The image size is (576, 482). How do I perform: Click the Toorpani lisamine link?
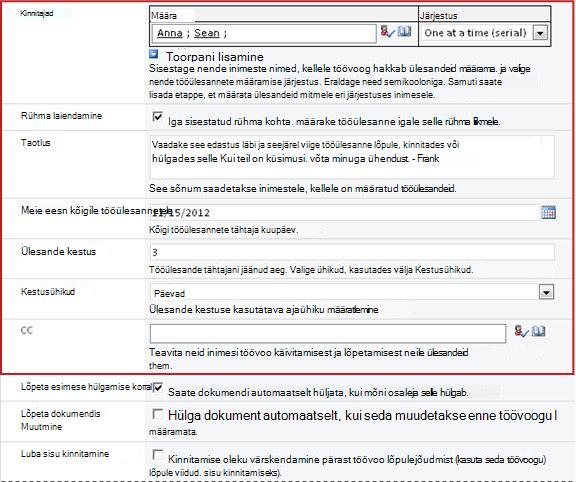(x=215, y=57)
